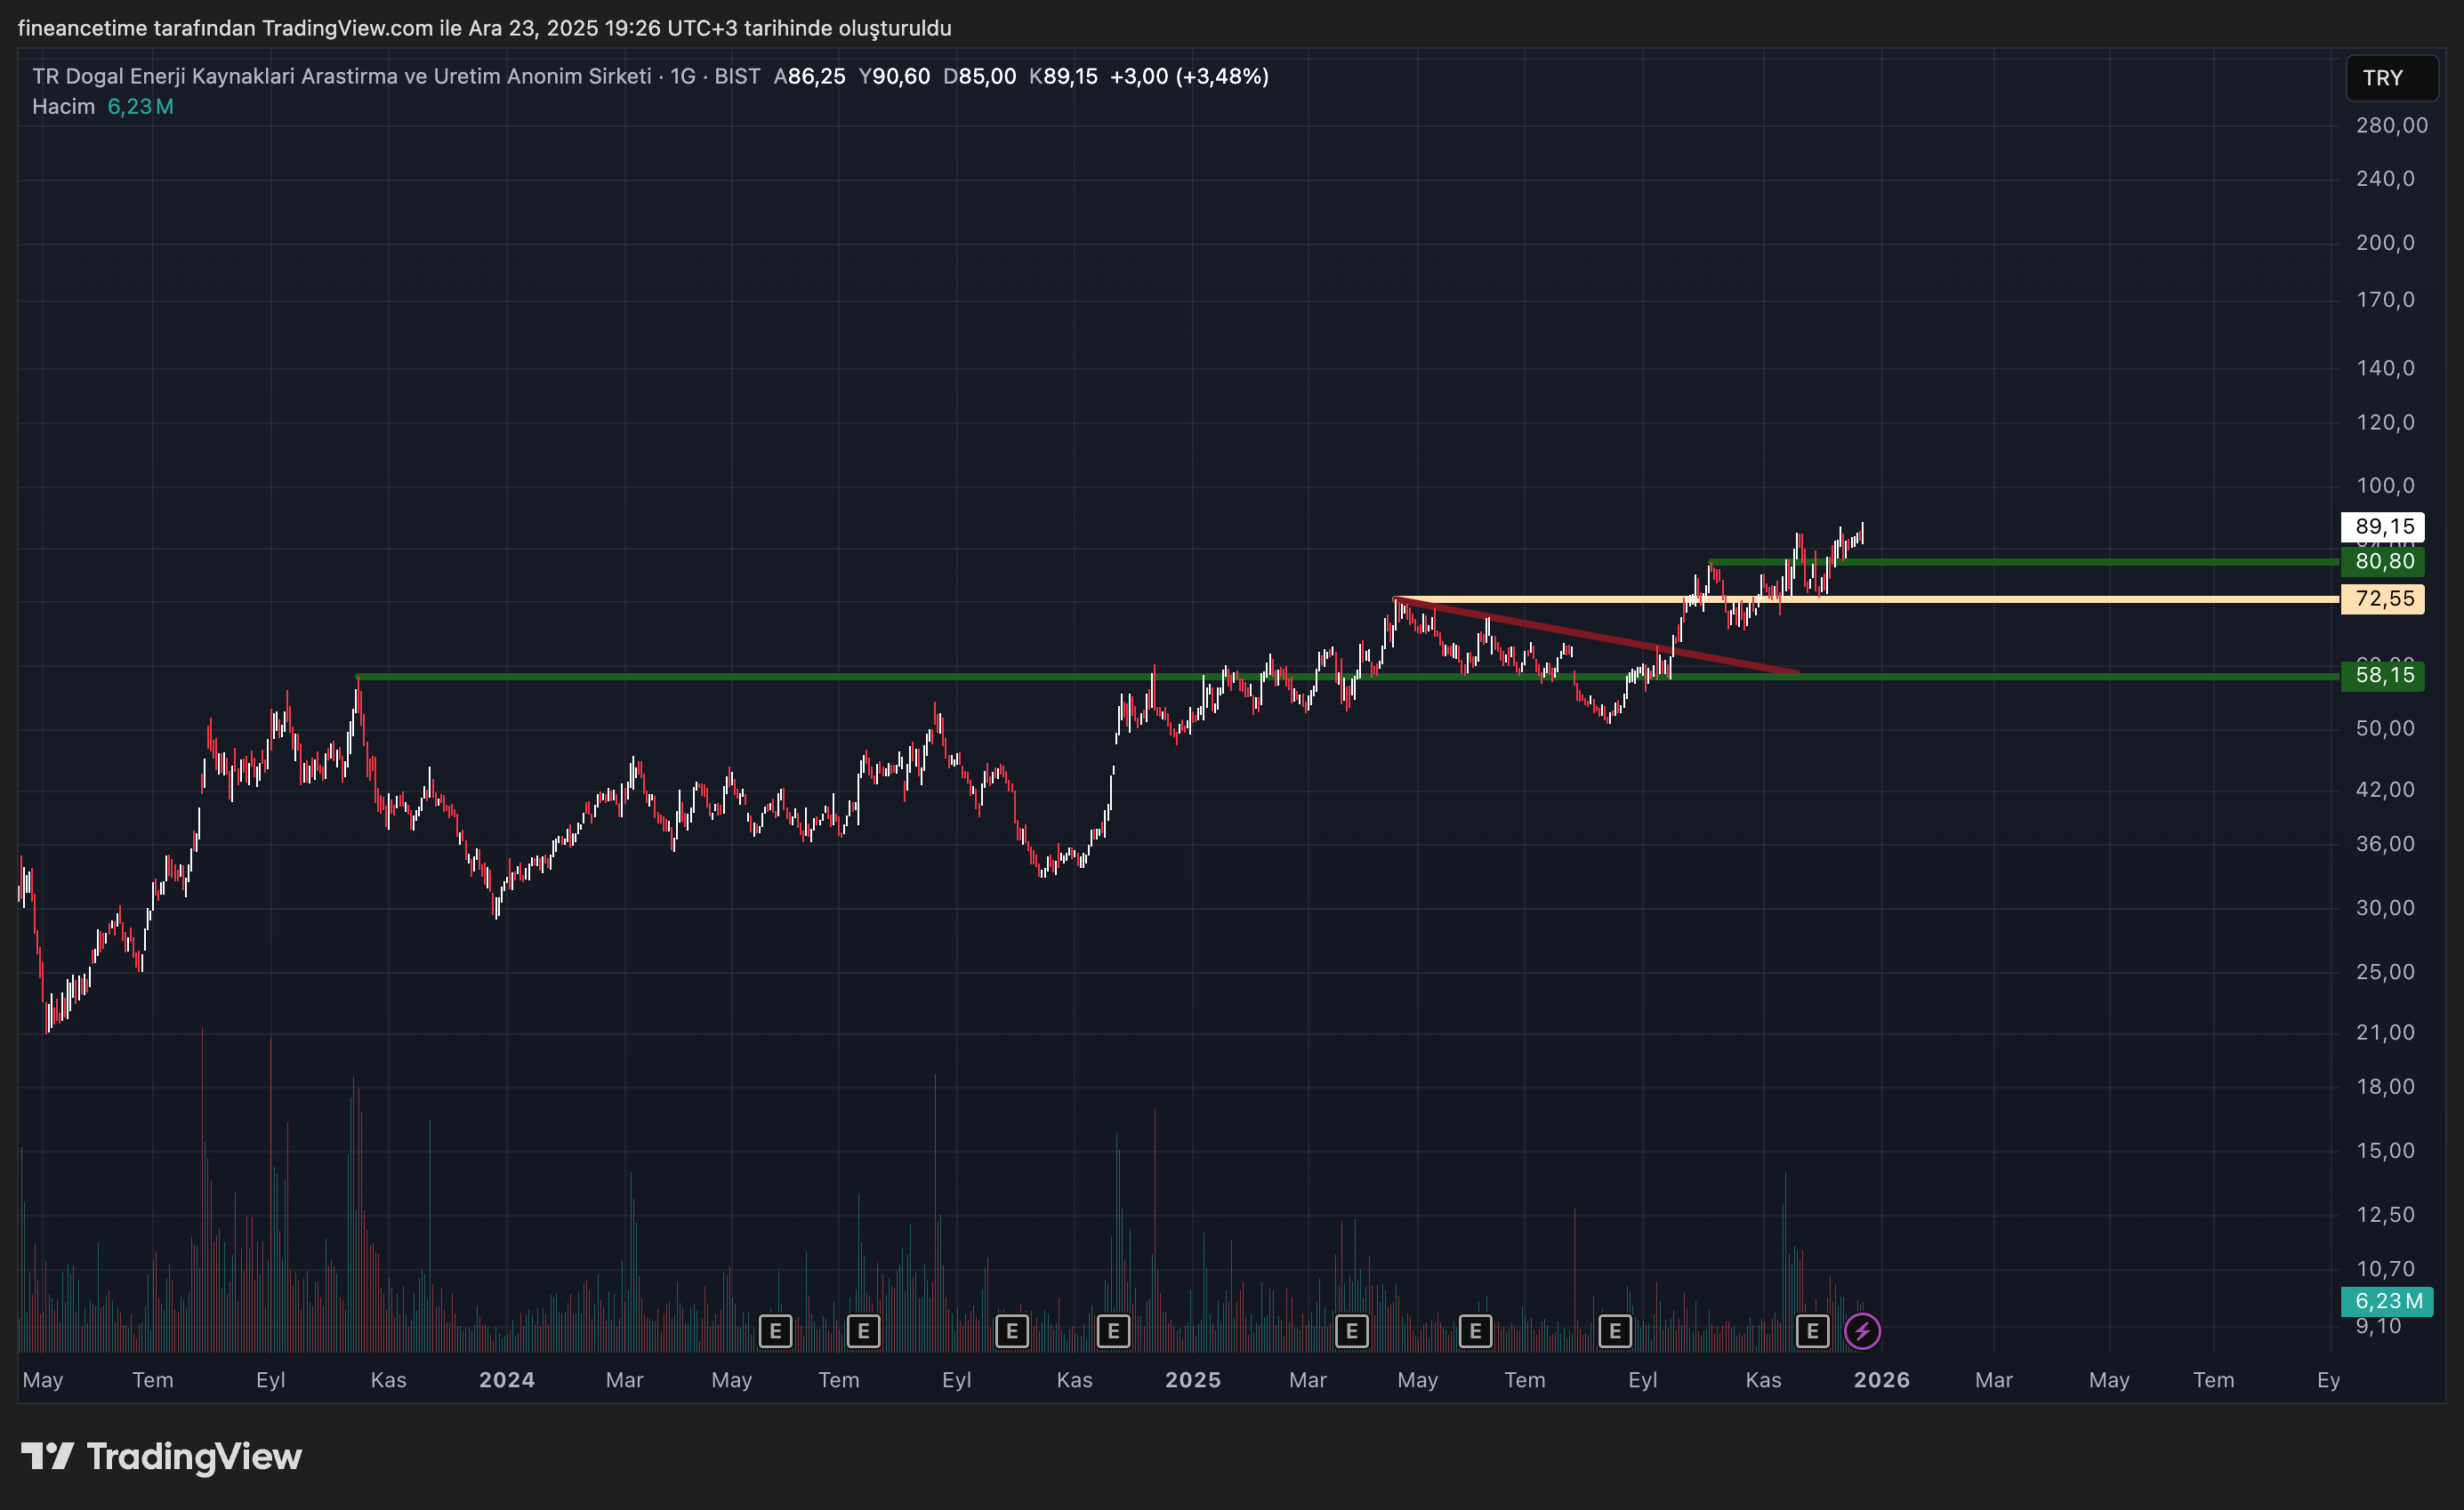Image resolution: width=2464 pixels, height=1510 pixels.
Task: Click the teal 6,23 M volume label
Action: tap(2387, 1300)
